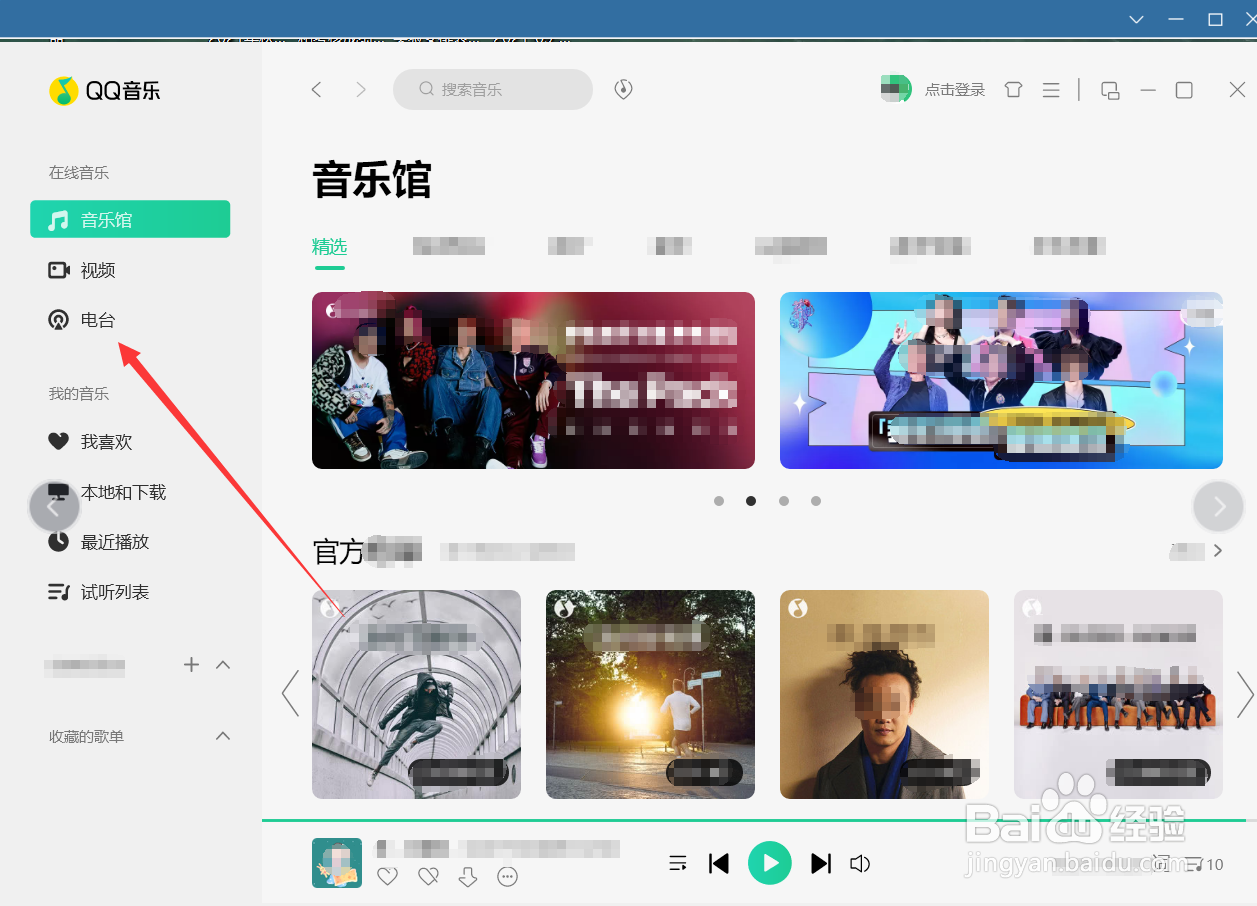
Task: Mark the playing song as disliked
Action: pos(428,876)
